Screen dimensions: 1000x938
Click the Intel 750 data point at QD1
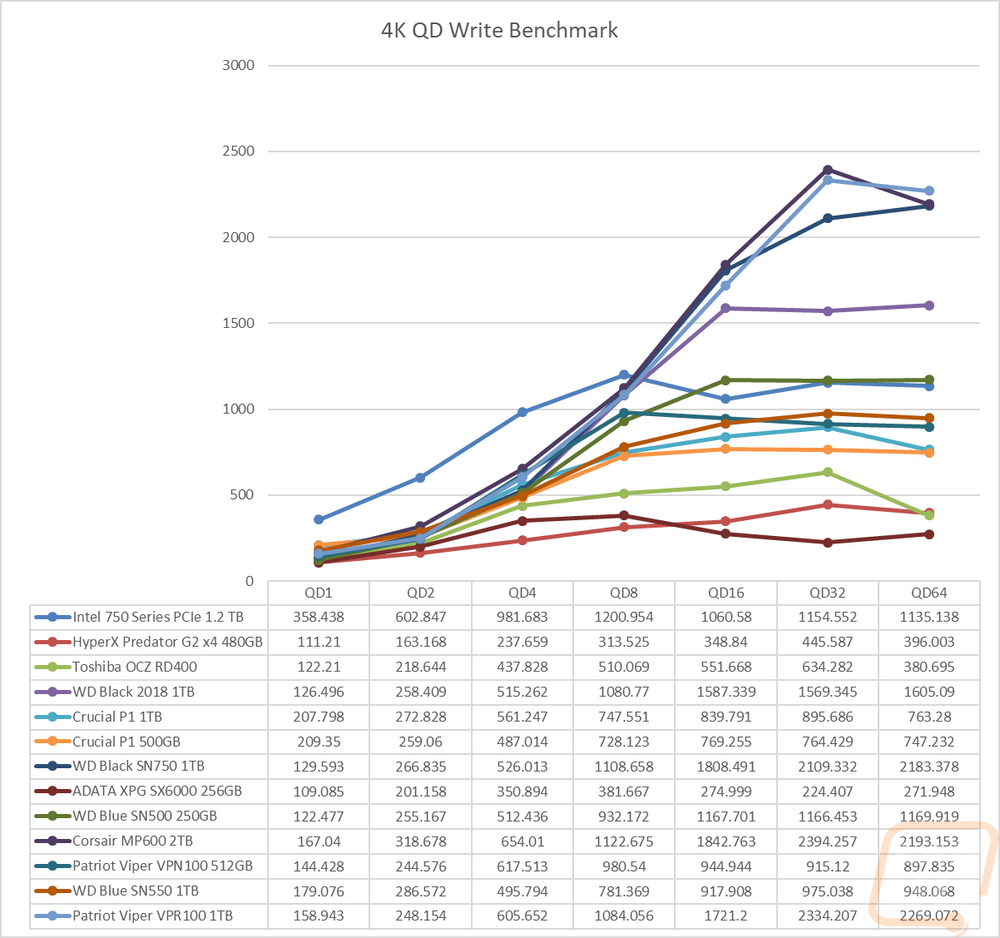tap(318, 520)
